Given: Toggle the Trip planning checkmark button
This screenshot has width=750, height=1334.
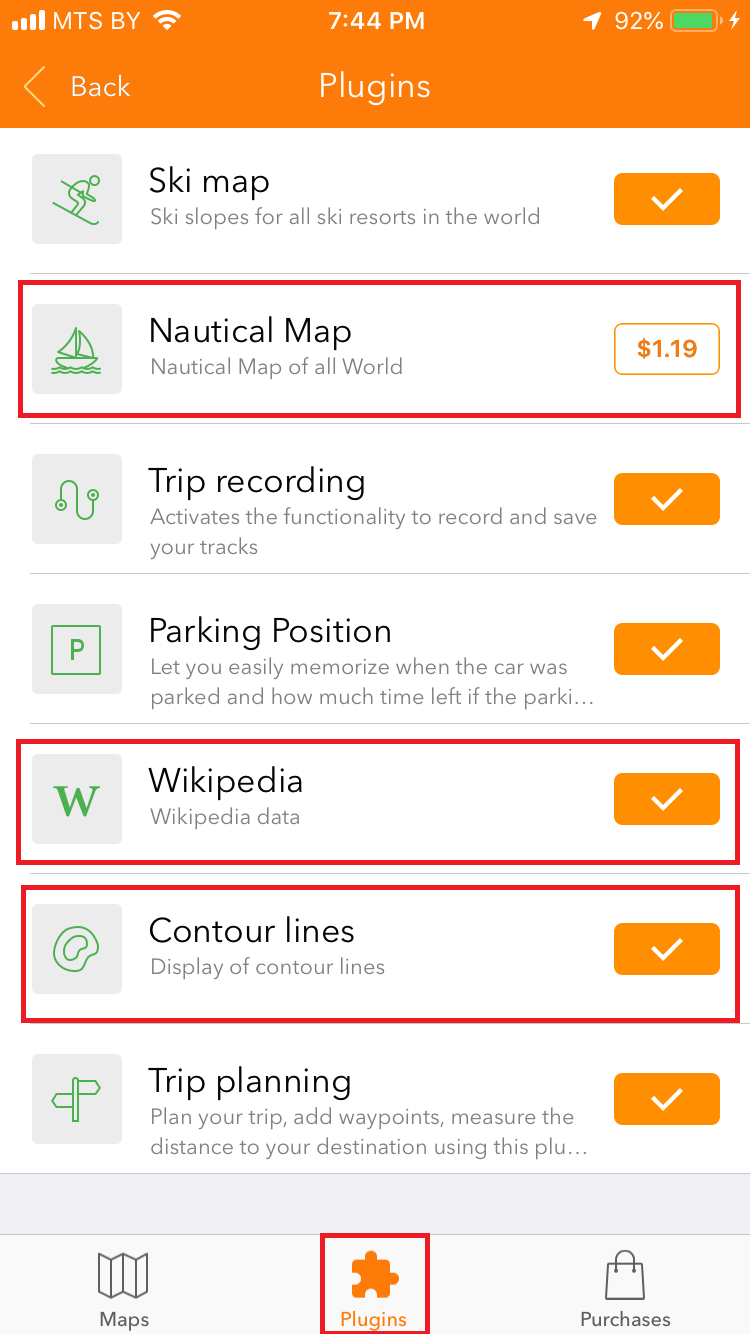Looking at the screenshot, I should click(x=667, y=1099).
